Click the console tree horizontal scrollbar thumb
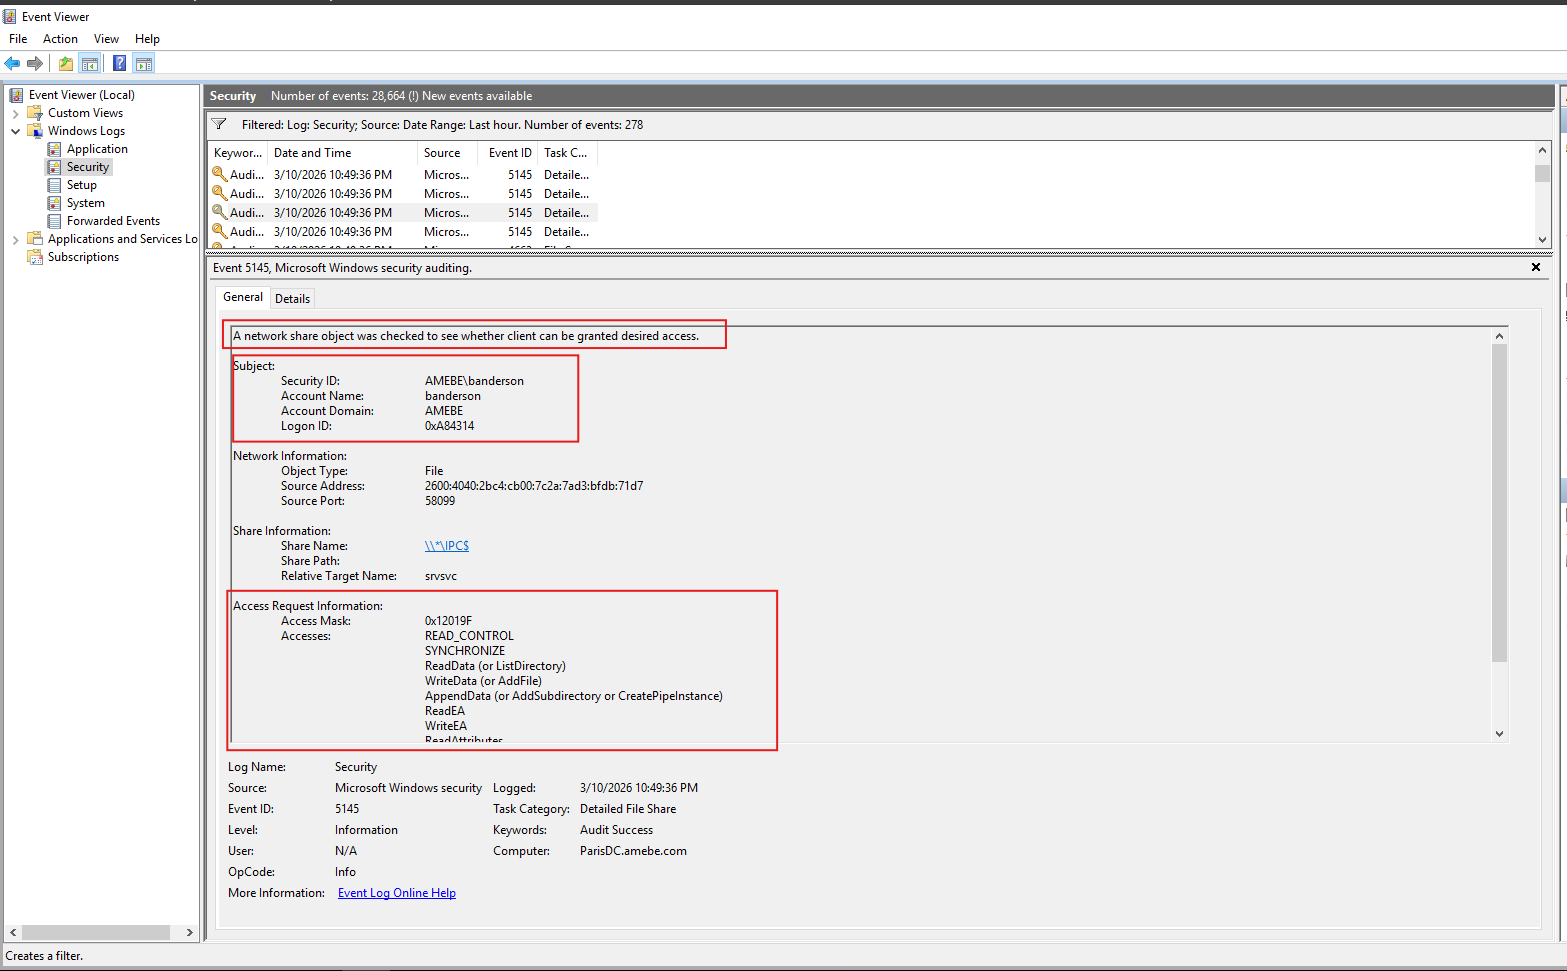 coord(96,932)
